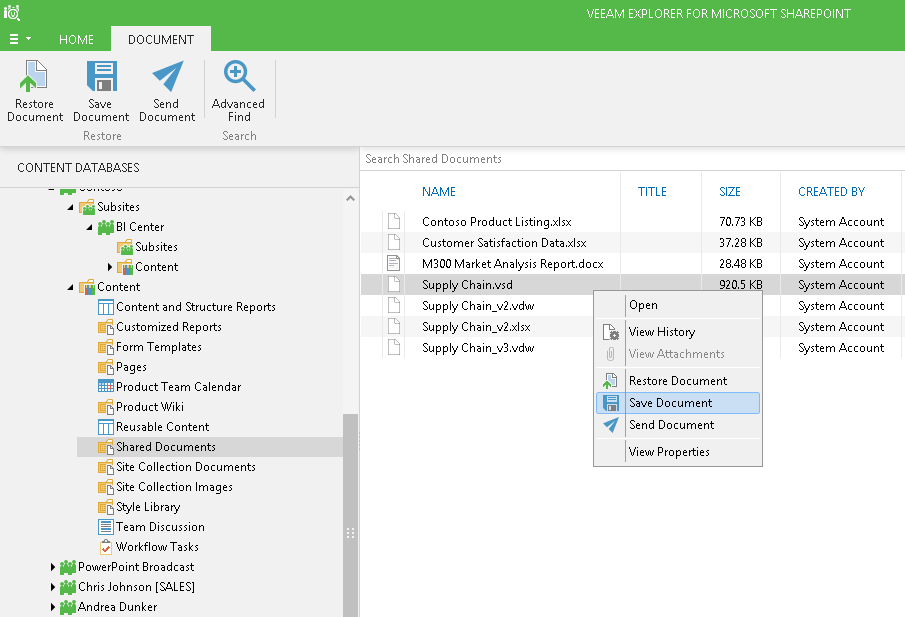Screen dimensions: 905x617
Task: Click the Product Team Calendar icon
Action: point(106,387)
